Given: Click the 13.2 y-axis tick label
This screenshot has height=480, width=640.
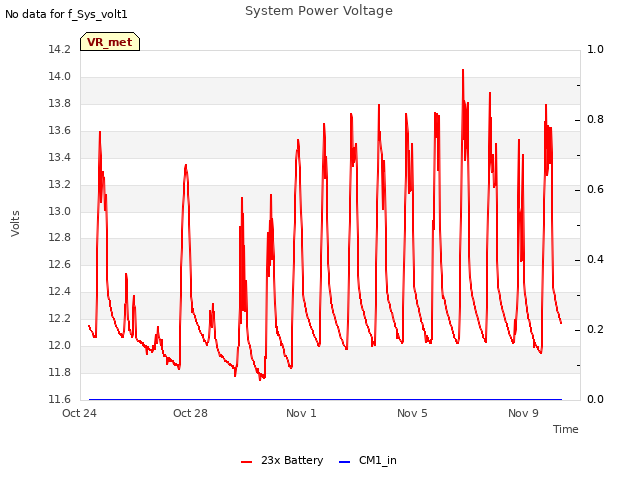Looking at the screenshot, I should (x=60, y=184).
